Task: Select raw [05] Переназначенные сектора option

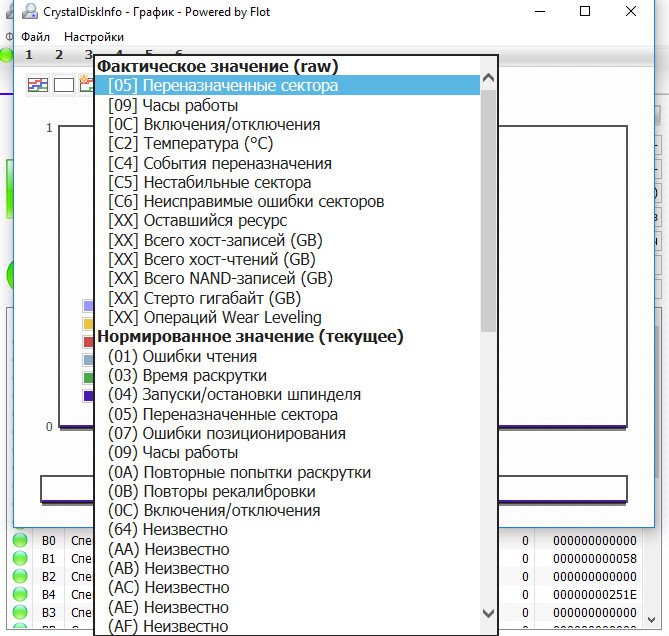Action: [287, 85]
